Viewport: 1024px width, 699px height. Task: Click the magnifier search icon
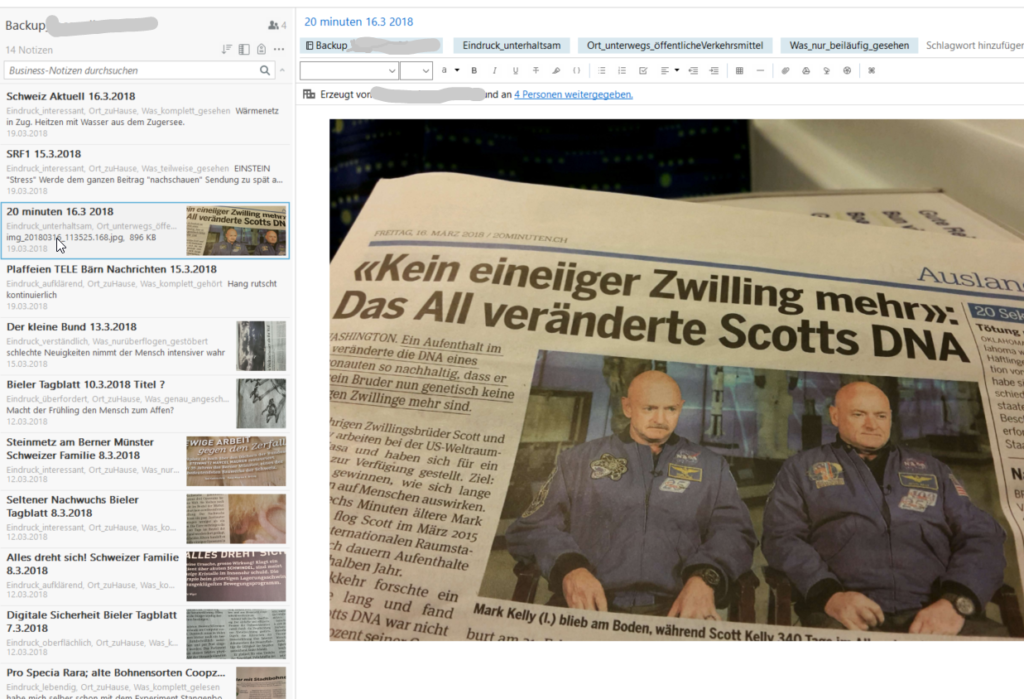264,71
